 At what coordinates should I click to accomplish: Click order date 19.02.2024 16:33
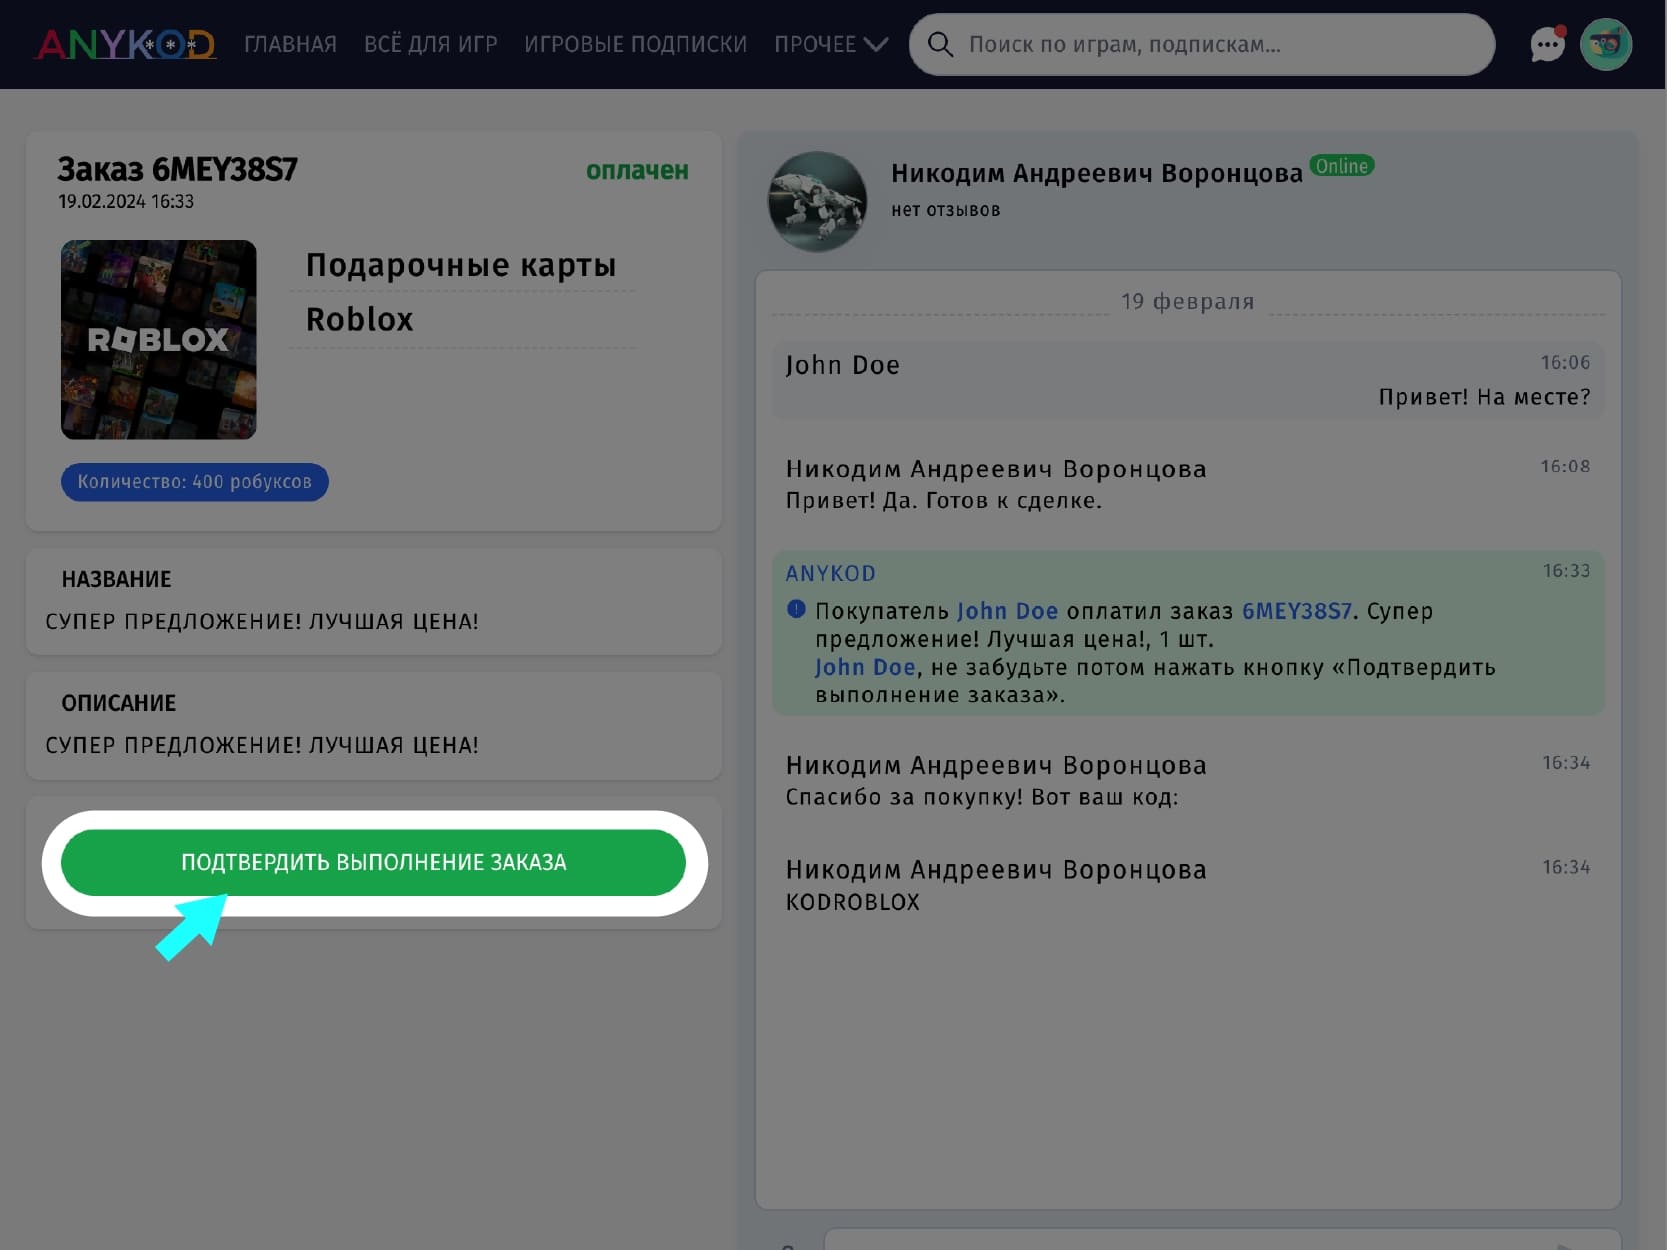point(126,201)
